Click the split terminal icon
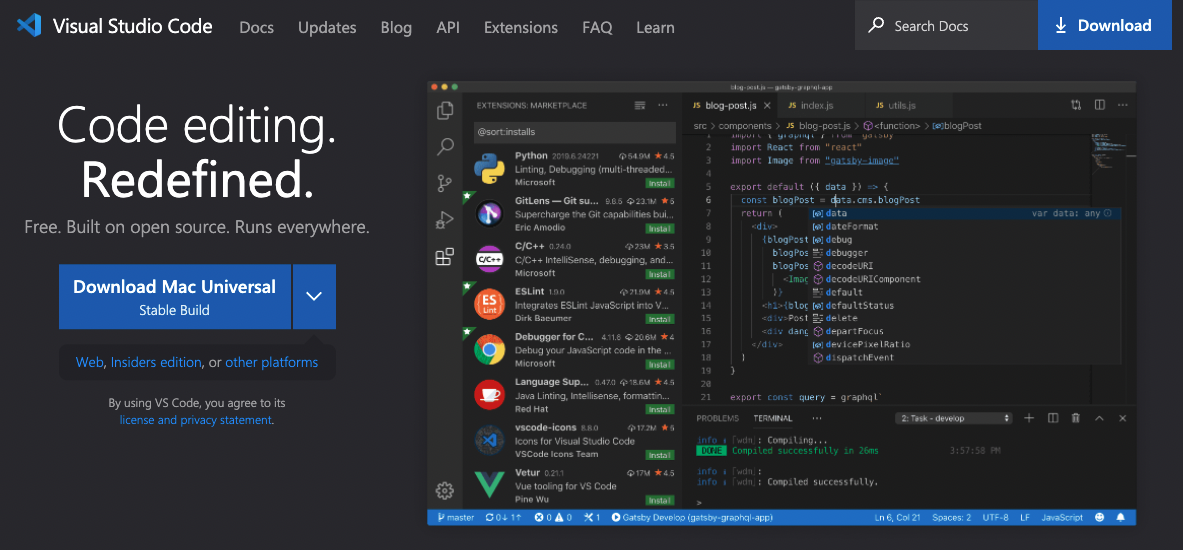 1053,418
